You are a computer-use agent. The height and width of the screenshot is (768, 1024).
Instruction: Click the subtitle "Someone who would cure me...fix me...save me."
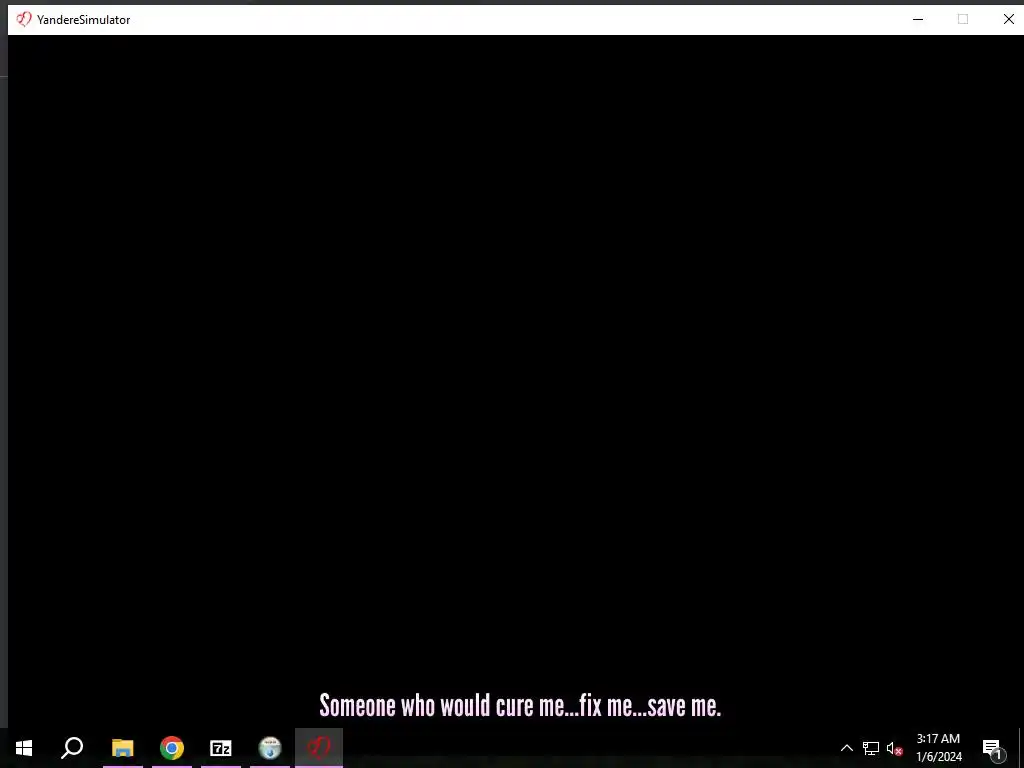(520, 705)
